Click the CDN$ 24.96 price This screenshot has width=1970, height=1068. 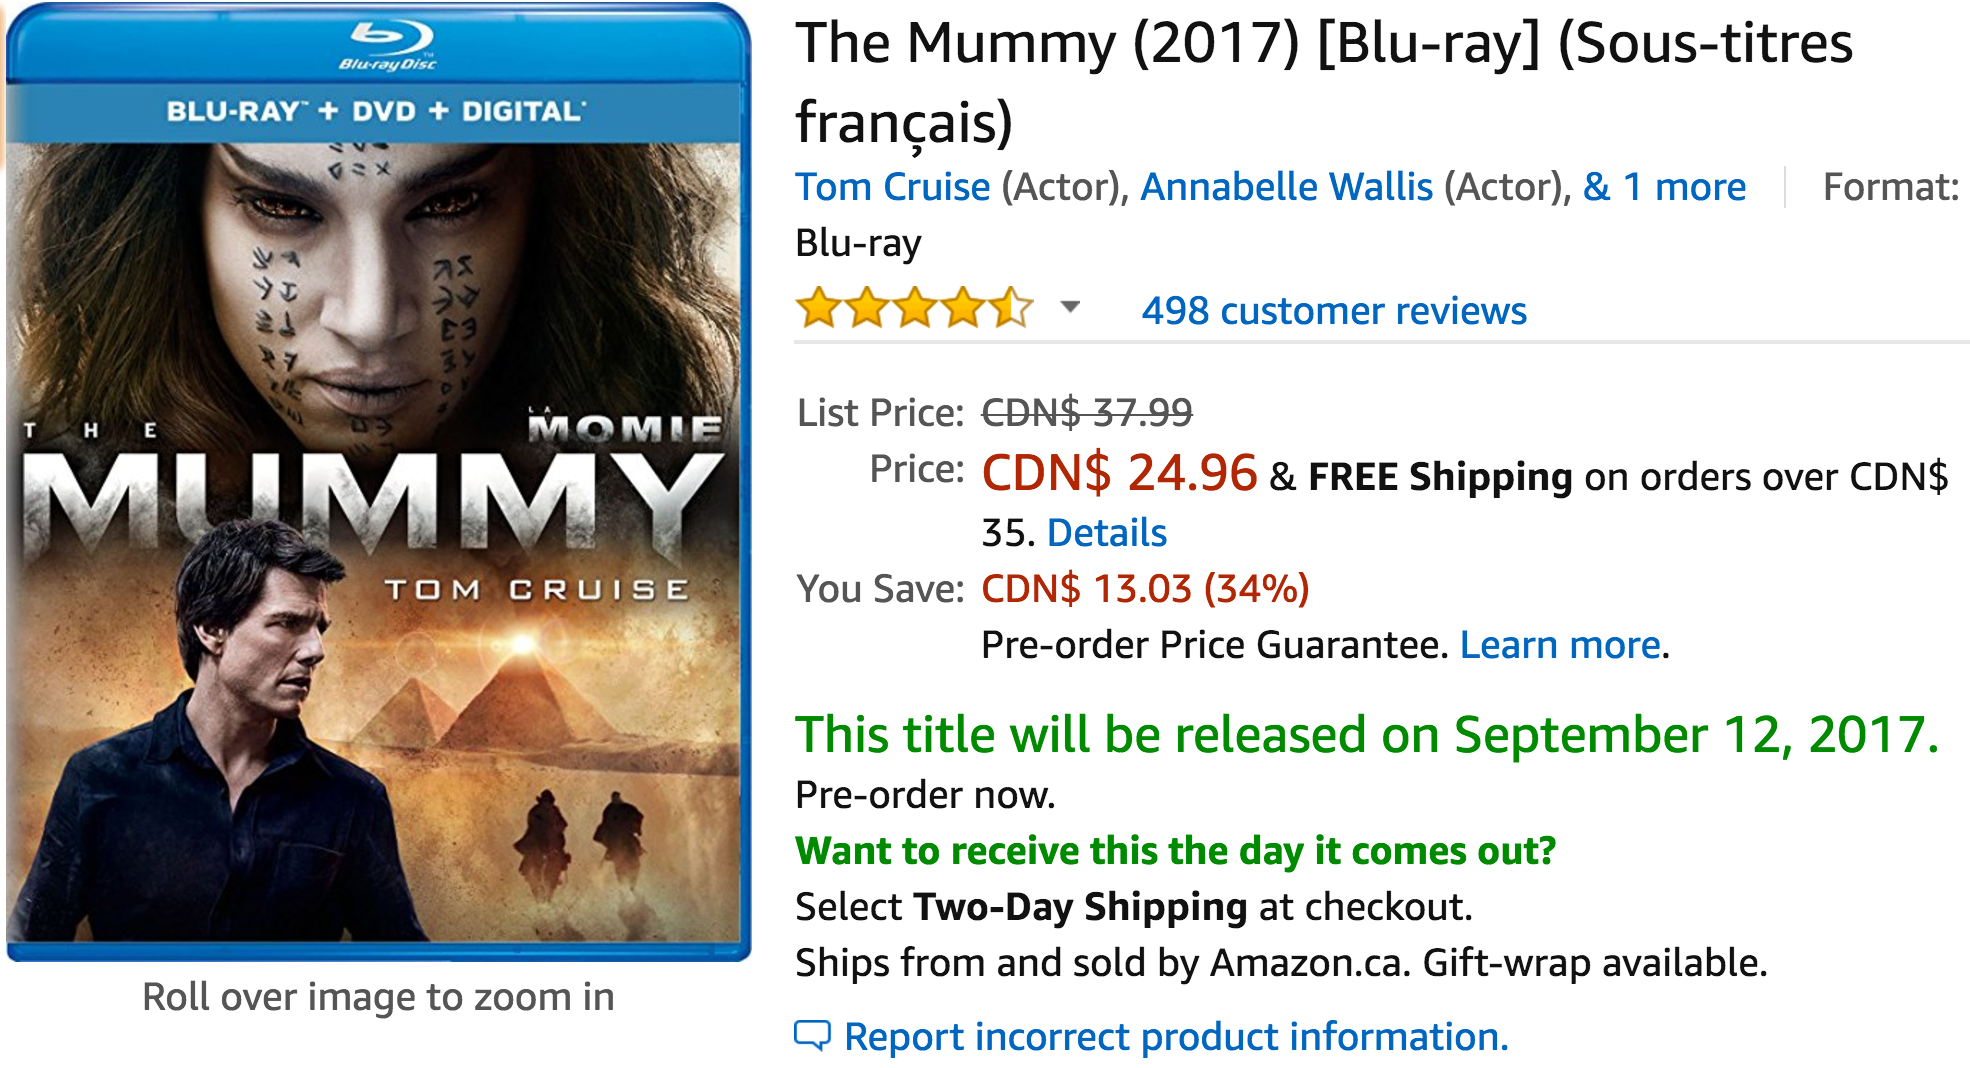1119,473
